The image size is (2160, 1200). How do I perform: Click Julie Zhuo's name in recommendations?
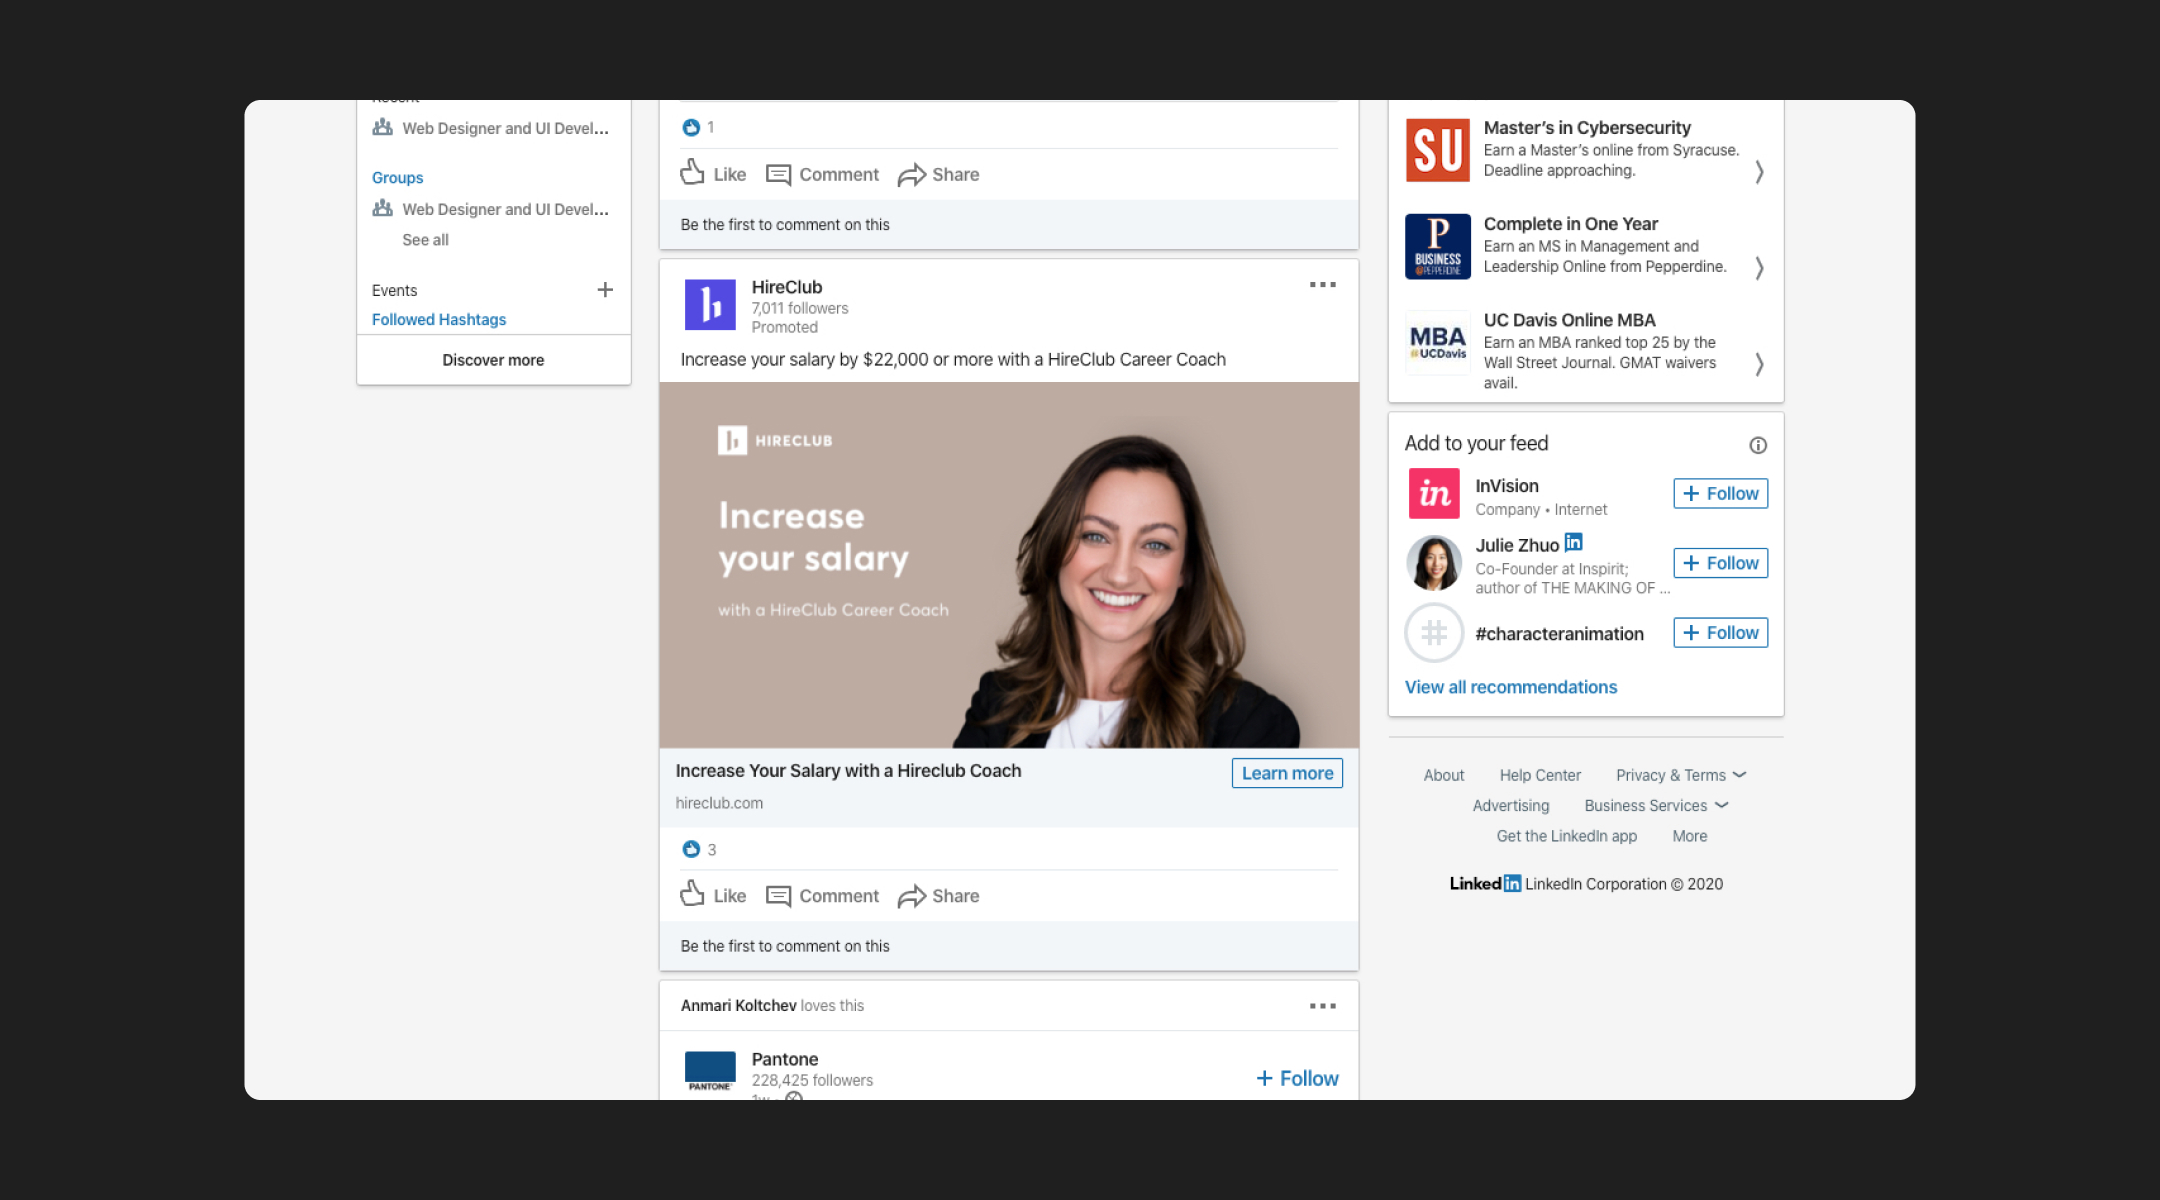point(1516,545)
